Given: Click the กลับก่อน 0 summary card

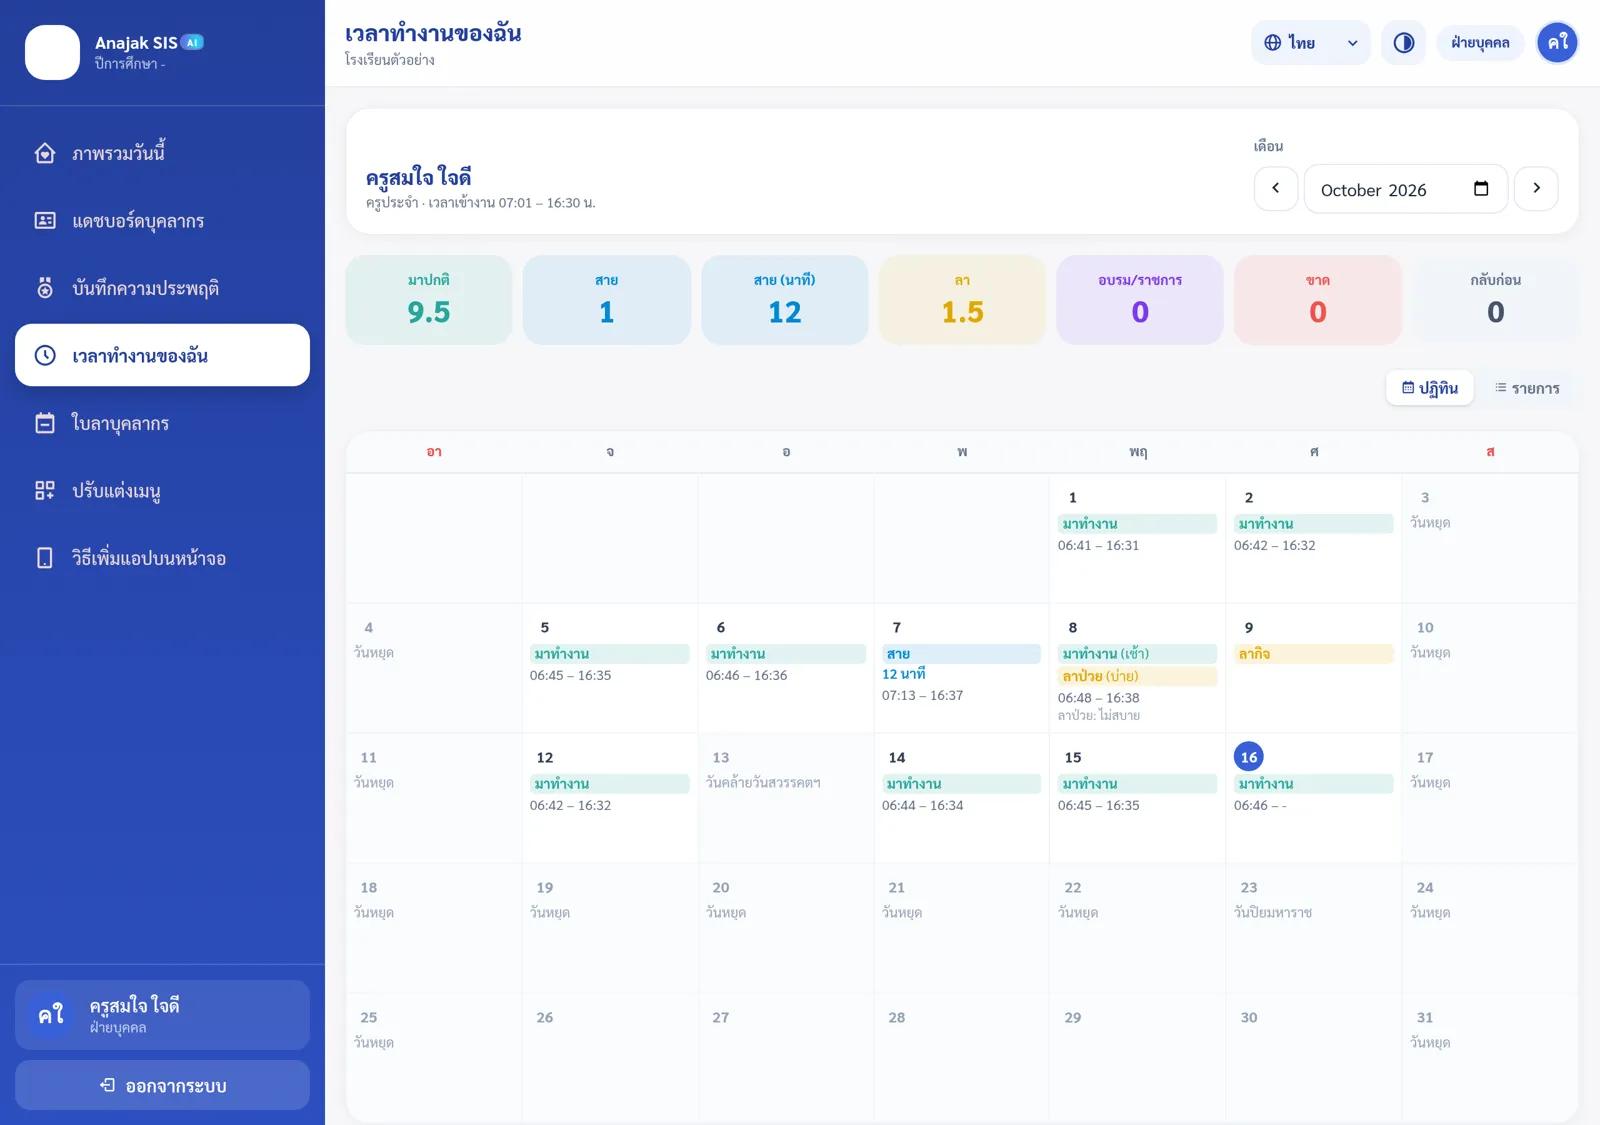Looking at the screenshot, I should tap(1495, 300).
